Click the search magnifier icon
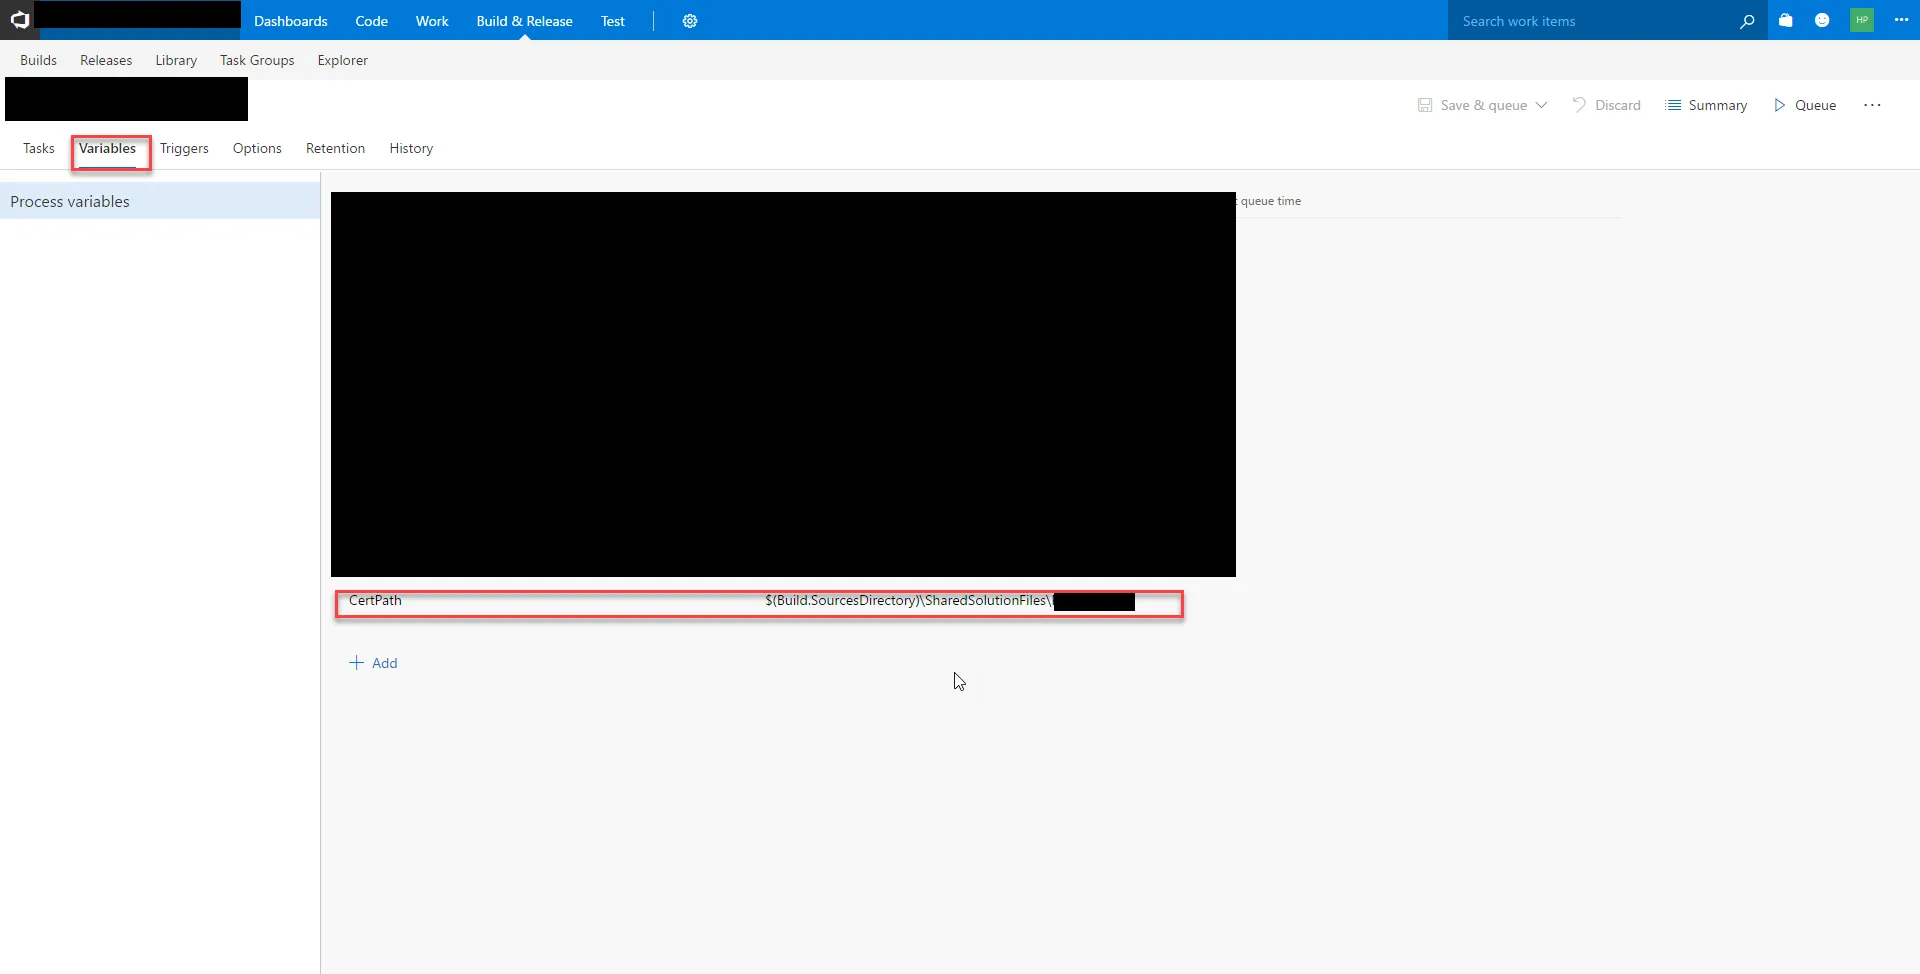 (1747, 21)
